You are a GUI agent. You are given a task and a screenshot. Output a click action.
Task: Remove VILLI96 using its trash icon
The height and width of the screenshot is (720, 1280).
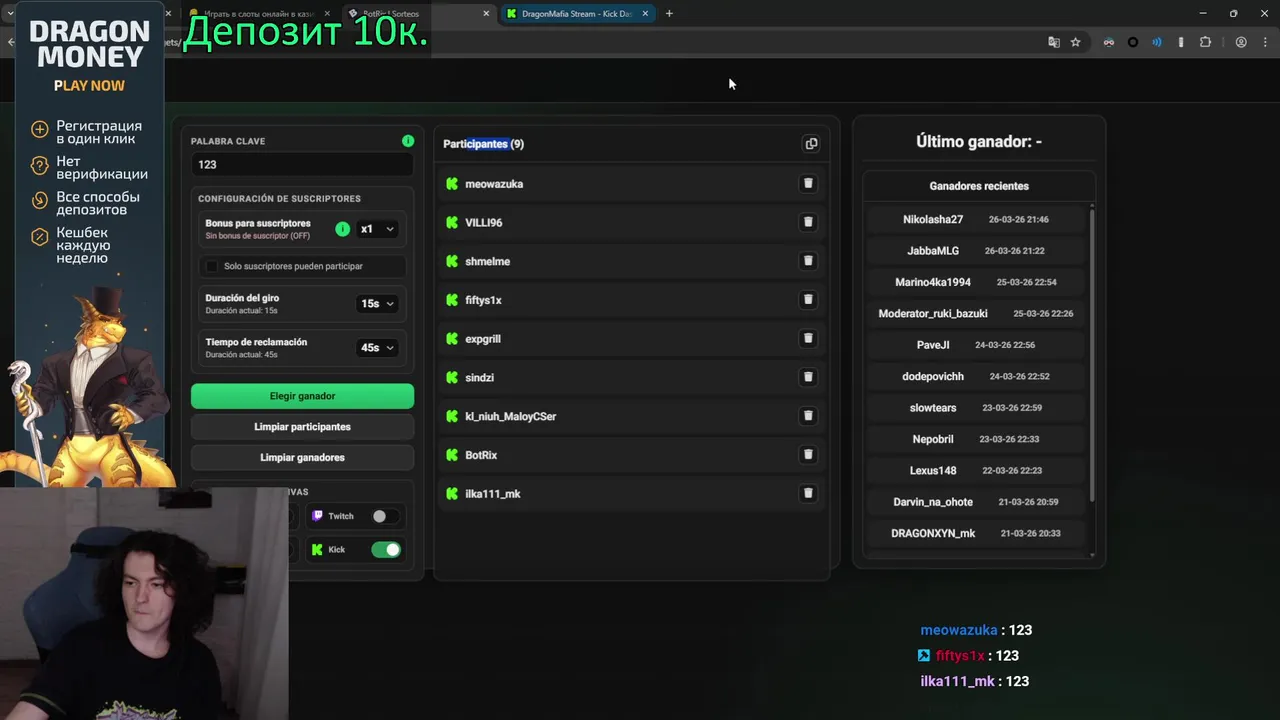point(808,222)
